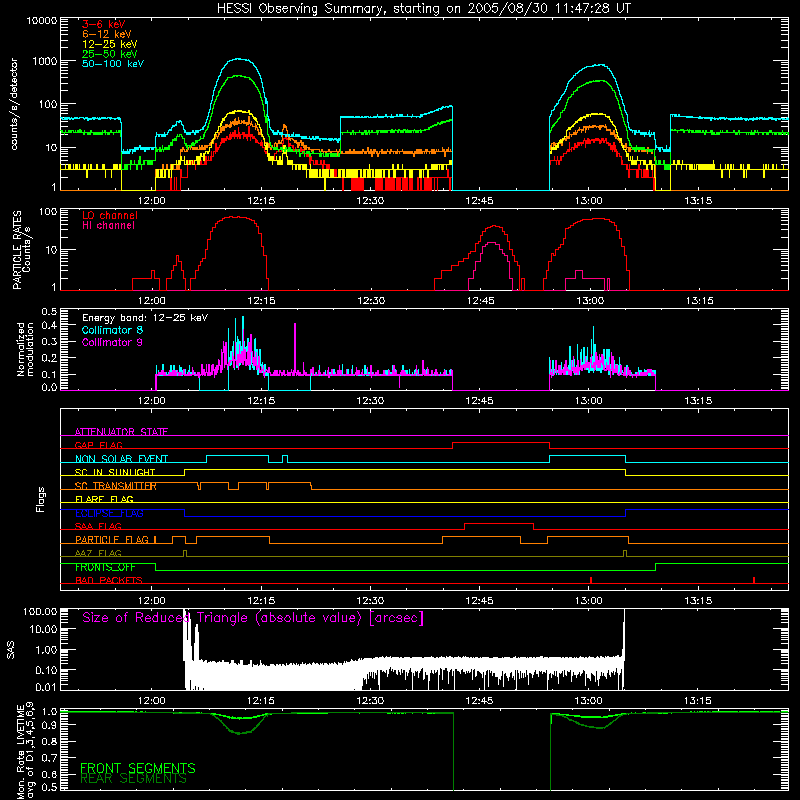Screen dimensions: 800x800
Task: Click the 0.9 tick on livetime axis
Action: pyautogui.click(x=49, y=726)
